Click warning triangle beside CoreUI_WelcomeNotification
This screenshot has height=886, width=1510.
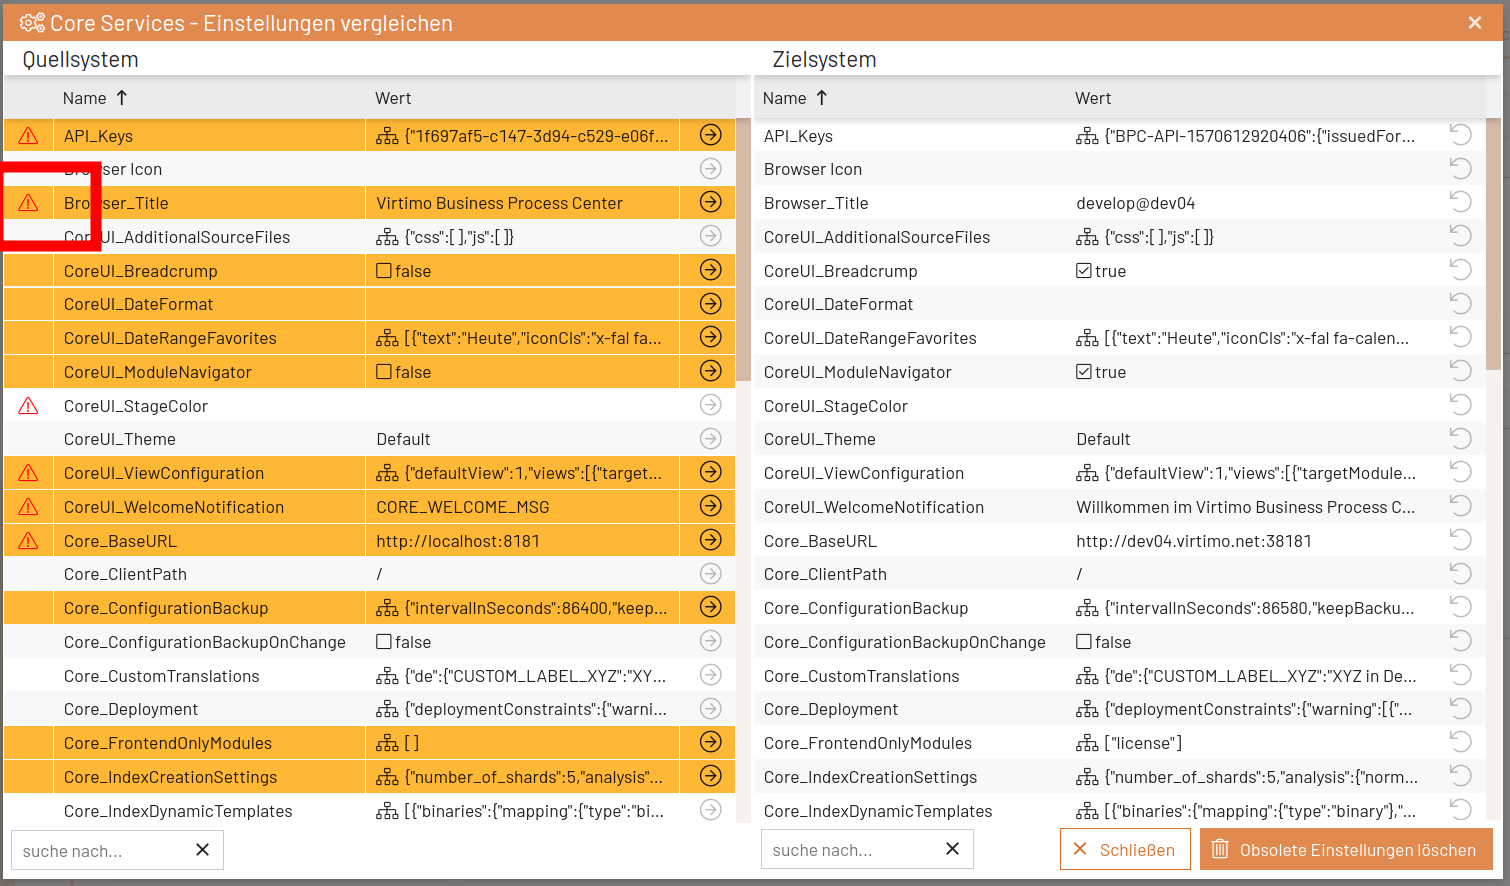tap(28, 507)
